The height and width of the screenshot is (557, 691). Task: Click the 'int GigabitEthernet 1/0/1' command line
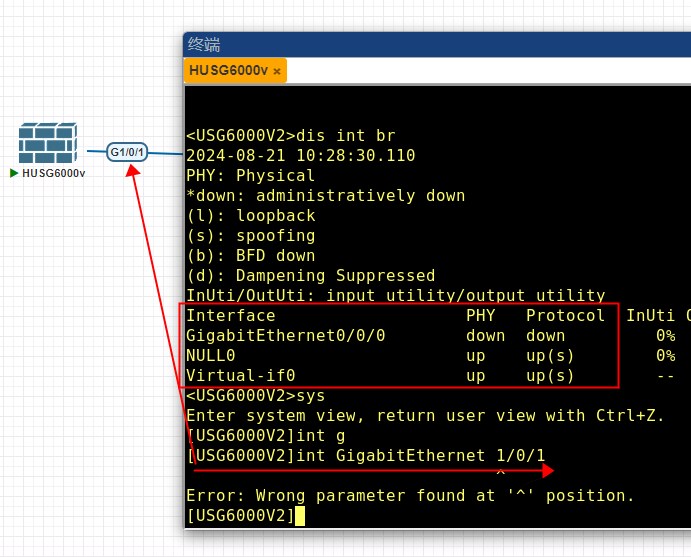point(366,455)
